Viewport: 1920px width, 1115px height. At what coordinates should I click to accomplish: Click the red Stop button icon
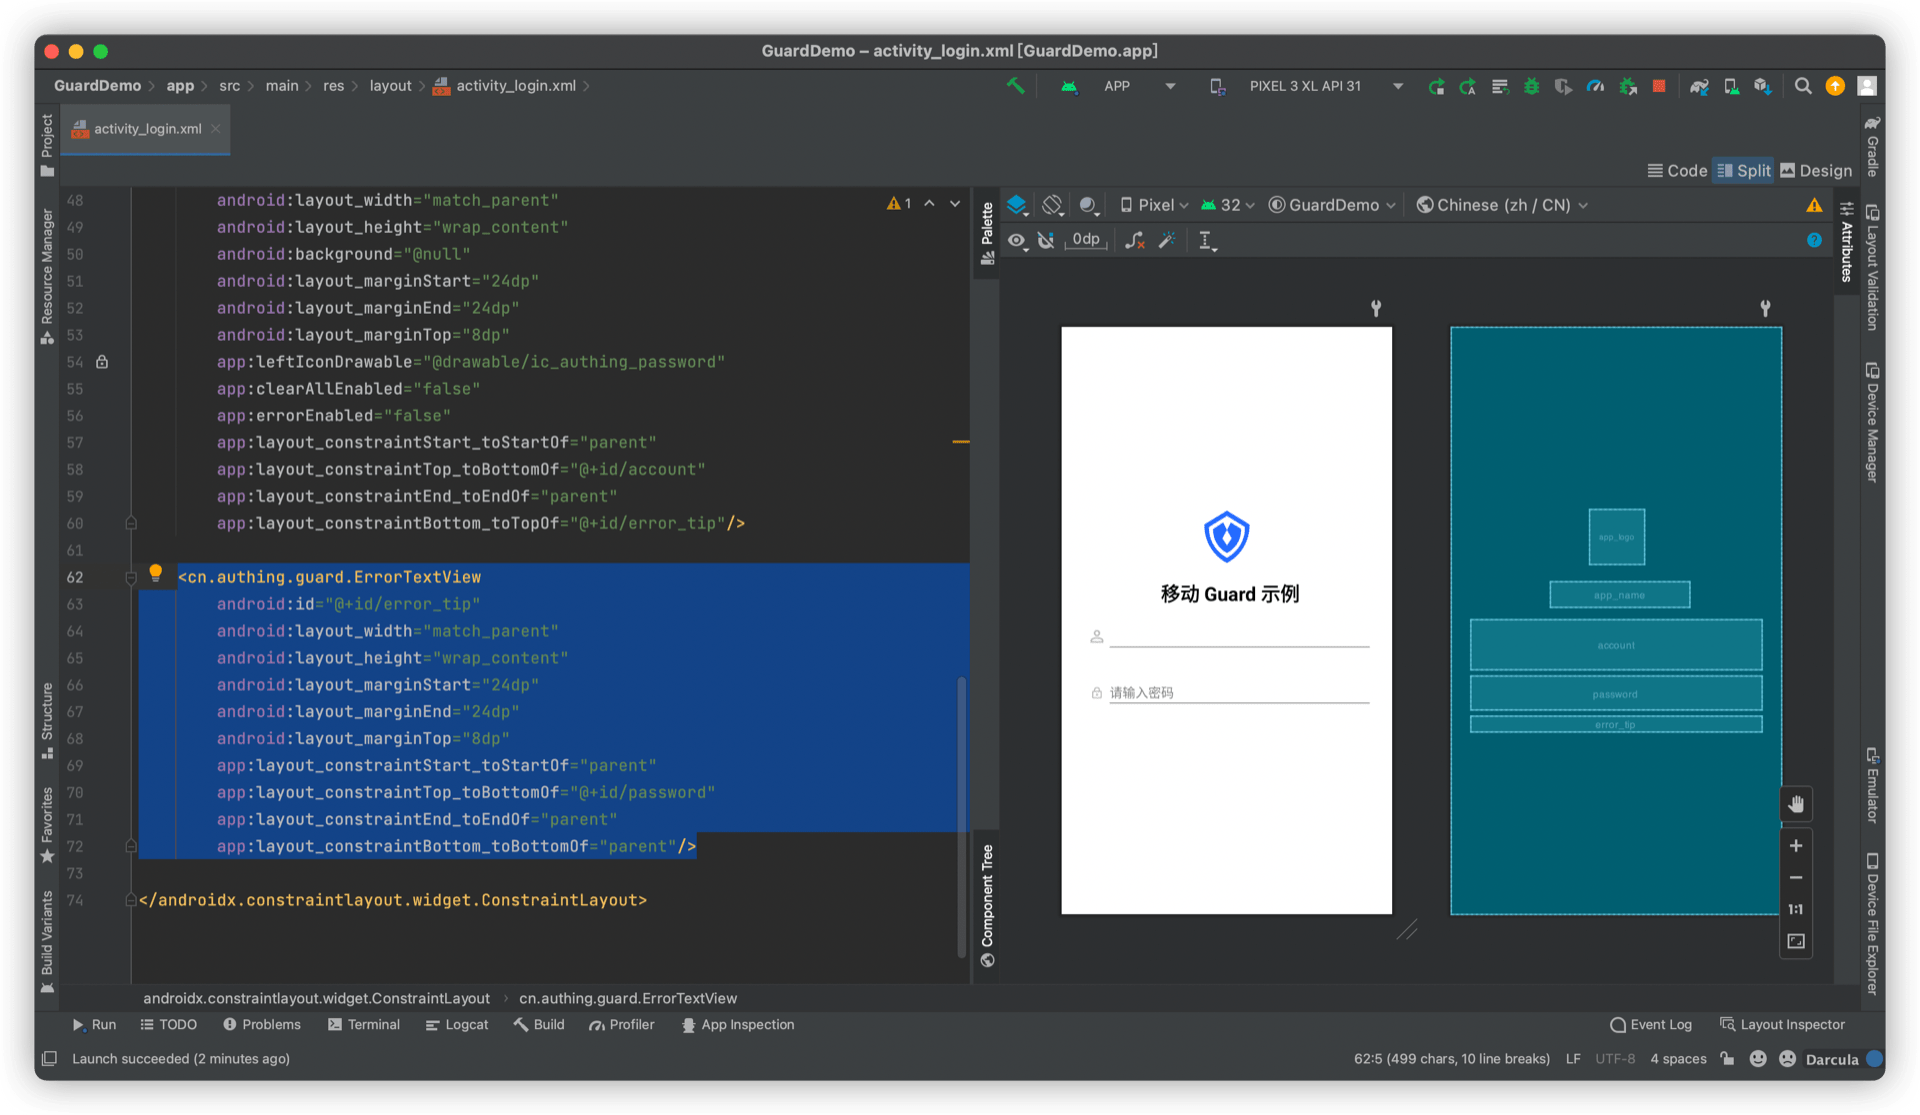(x=1659, y=86)
